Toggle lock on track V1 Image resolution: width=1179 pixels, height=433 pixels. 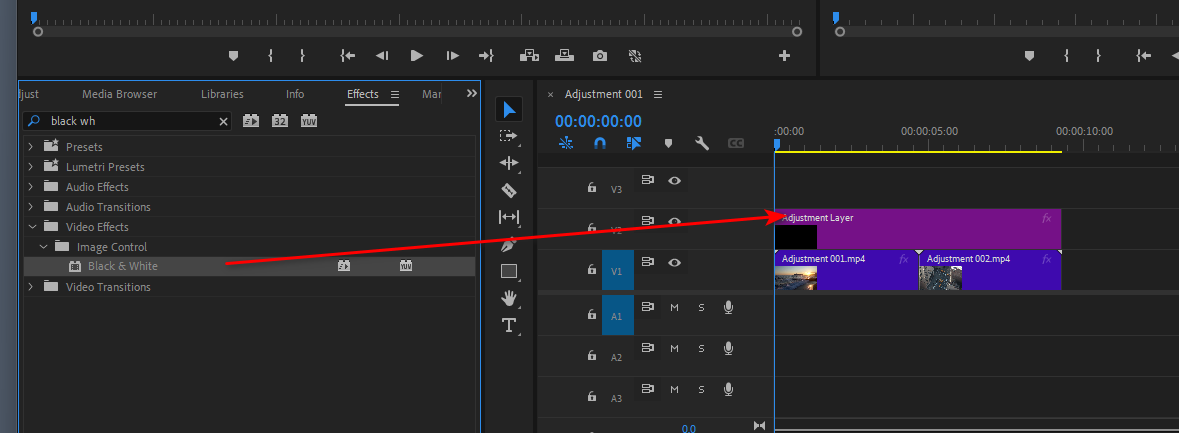[x=591, y=271]
